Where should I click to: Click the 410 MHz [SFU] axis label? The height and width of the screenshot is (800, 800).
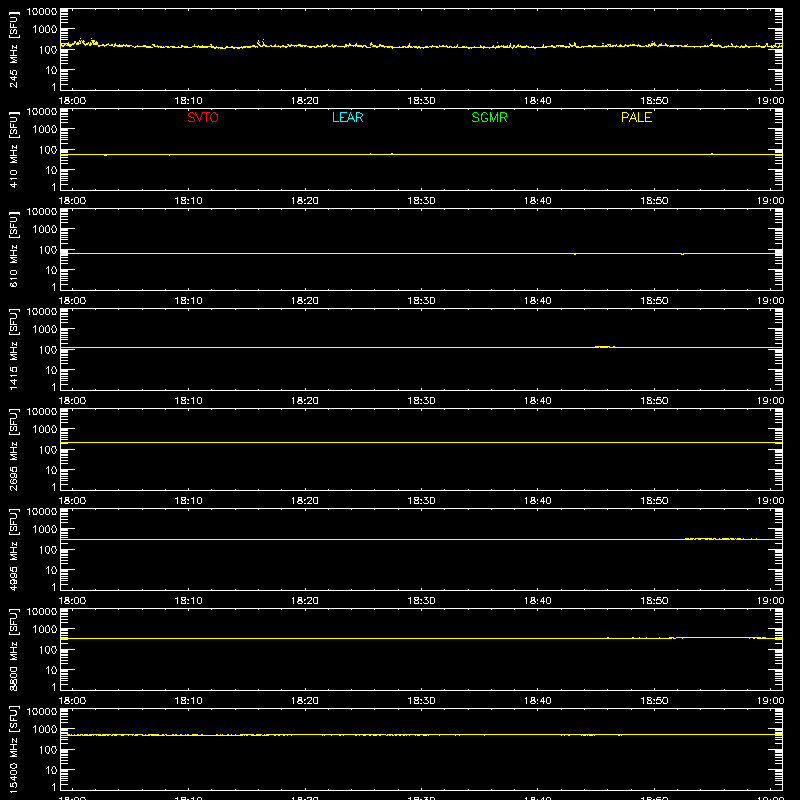coord(13,149)
